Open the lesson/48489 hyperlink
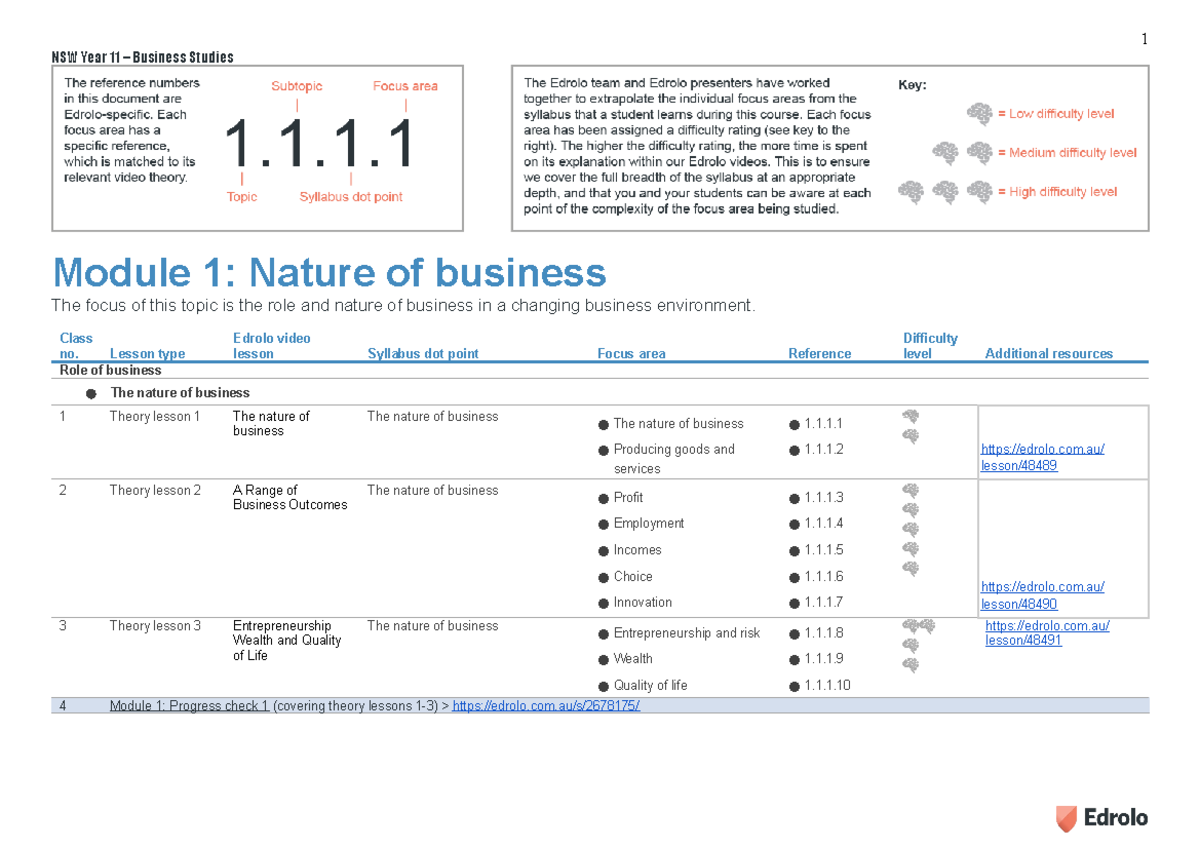The width and height of the screenshot is (1200, 849). click(1043, 457)
